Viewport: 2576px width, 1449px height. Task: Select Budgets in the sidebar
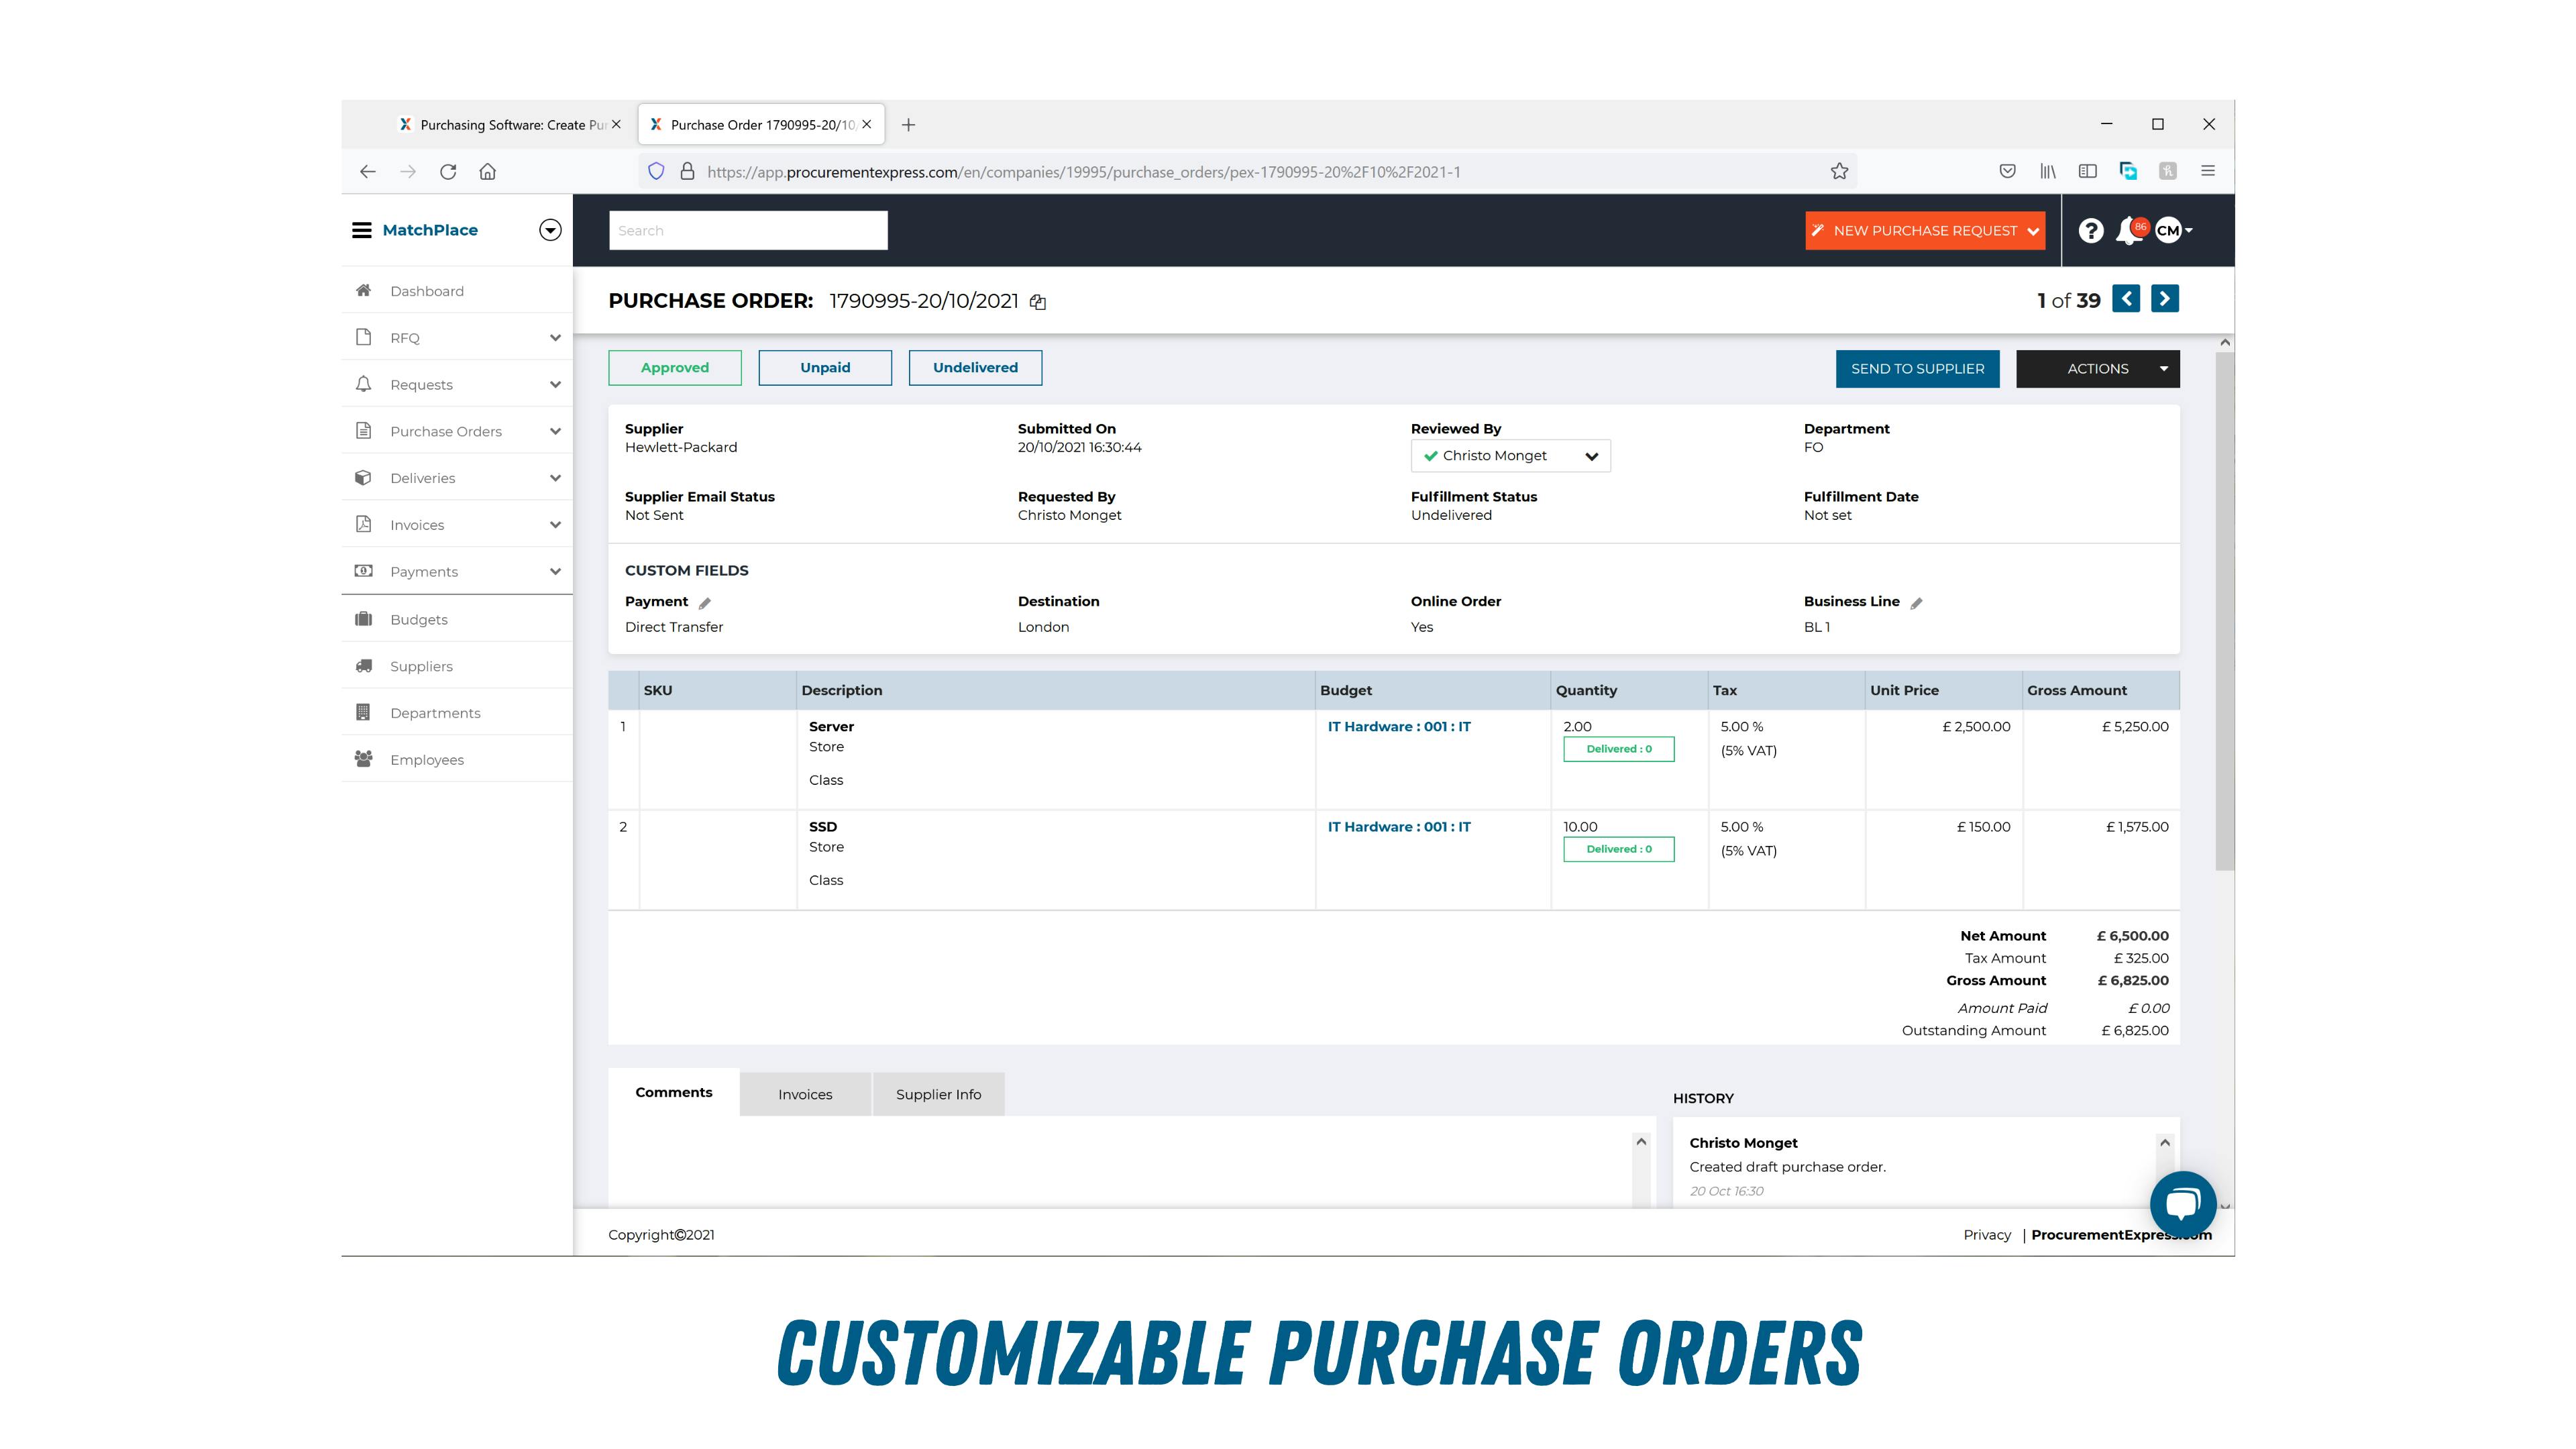pyautogui.click(x=418, y=619)
